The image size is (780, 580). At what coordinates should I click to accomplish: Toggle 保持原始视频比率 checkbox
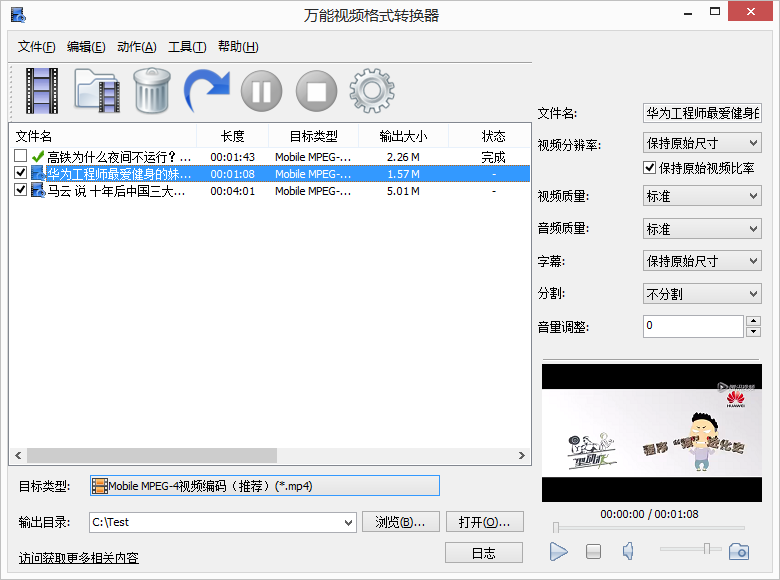pyautogui.click(x=649, y=168)
